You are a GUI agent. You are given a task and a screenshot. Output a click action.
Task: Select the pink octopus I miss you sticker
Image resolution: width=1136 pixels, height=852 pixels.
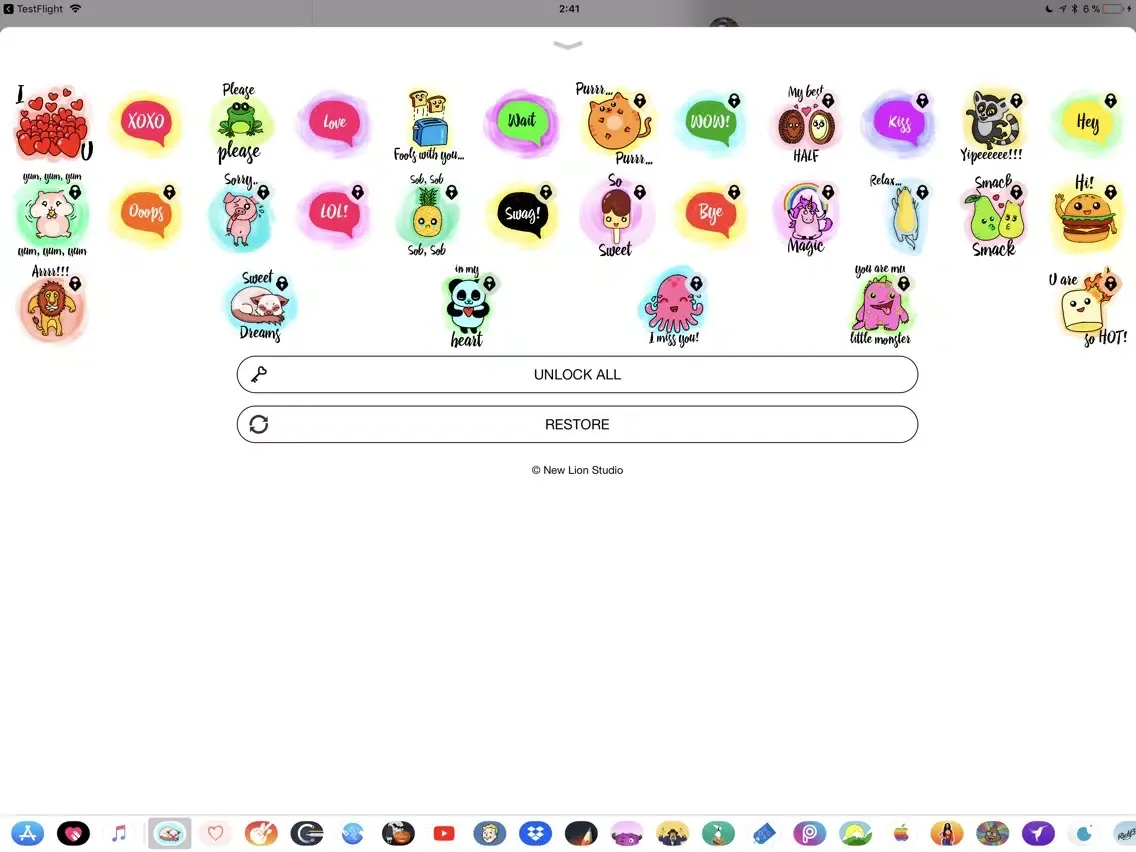(673, 306)
